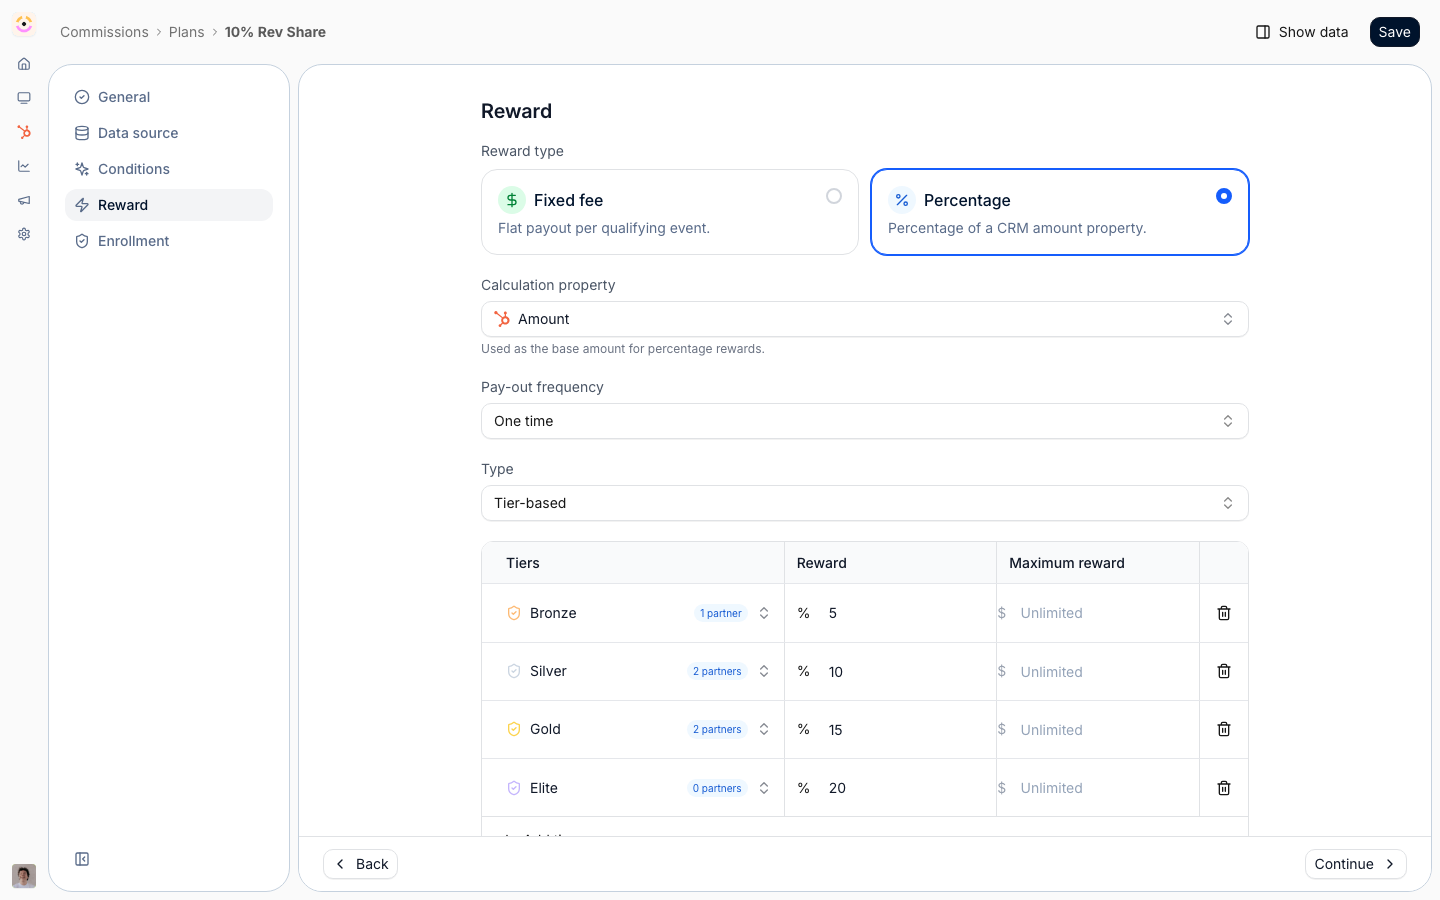Click the Back button
This screenshot has height=900, width=1440.
360,864
